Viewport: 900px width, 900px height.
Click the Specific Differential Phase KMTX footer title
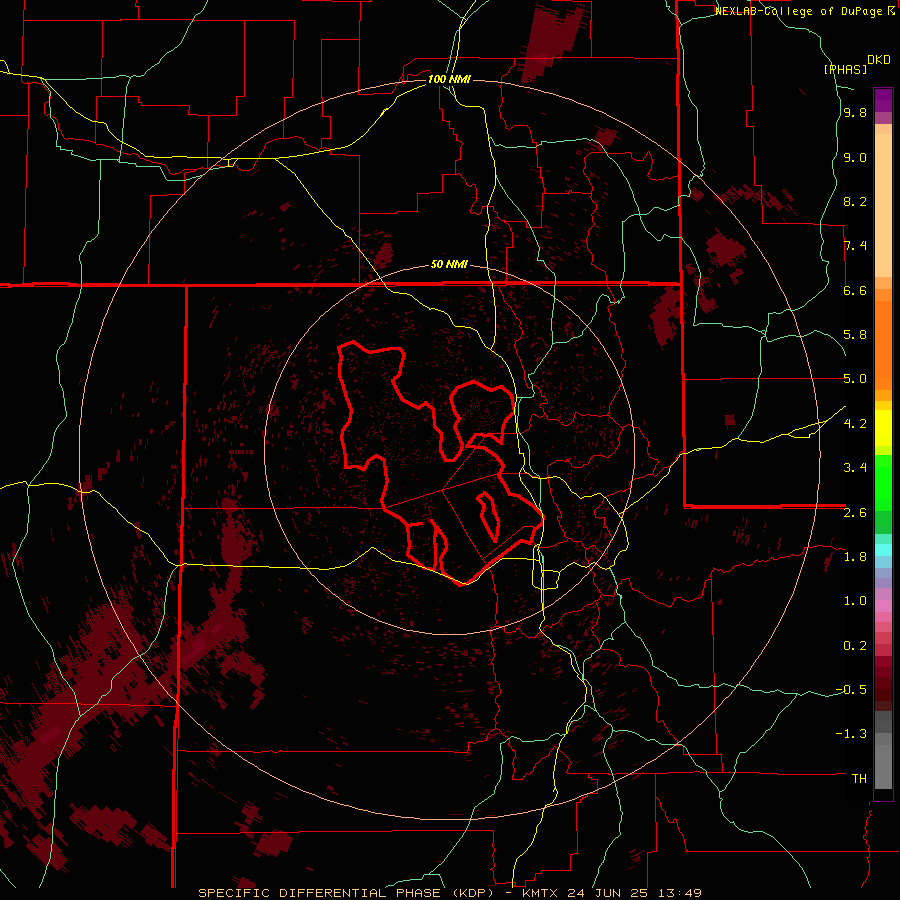(x=450, y=893)
